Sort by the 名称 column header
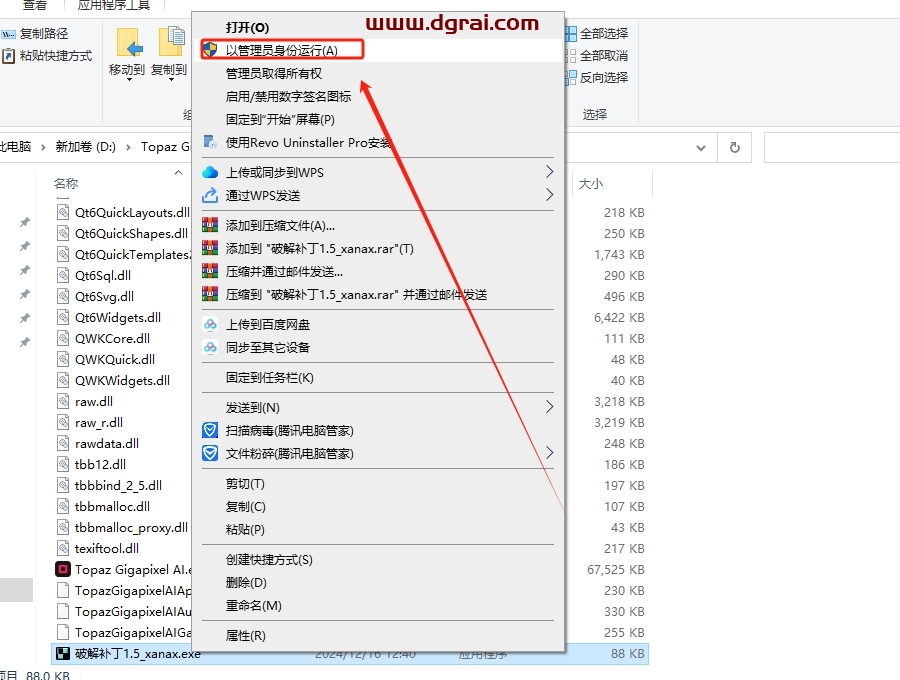Screen dimensions: 900x680 (x=65, y=184)
